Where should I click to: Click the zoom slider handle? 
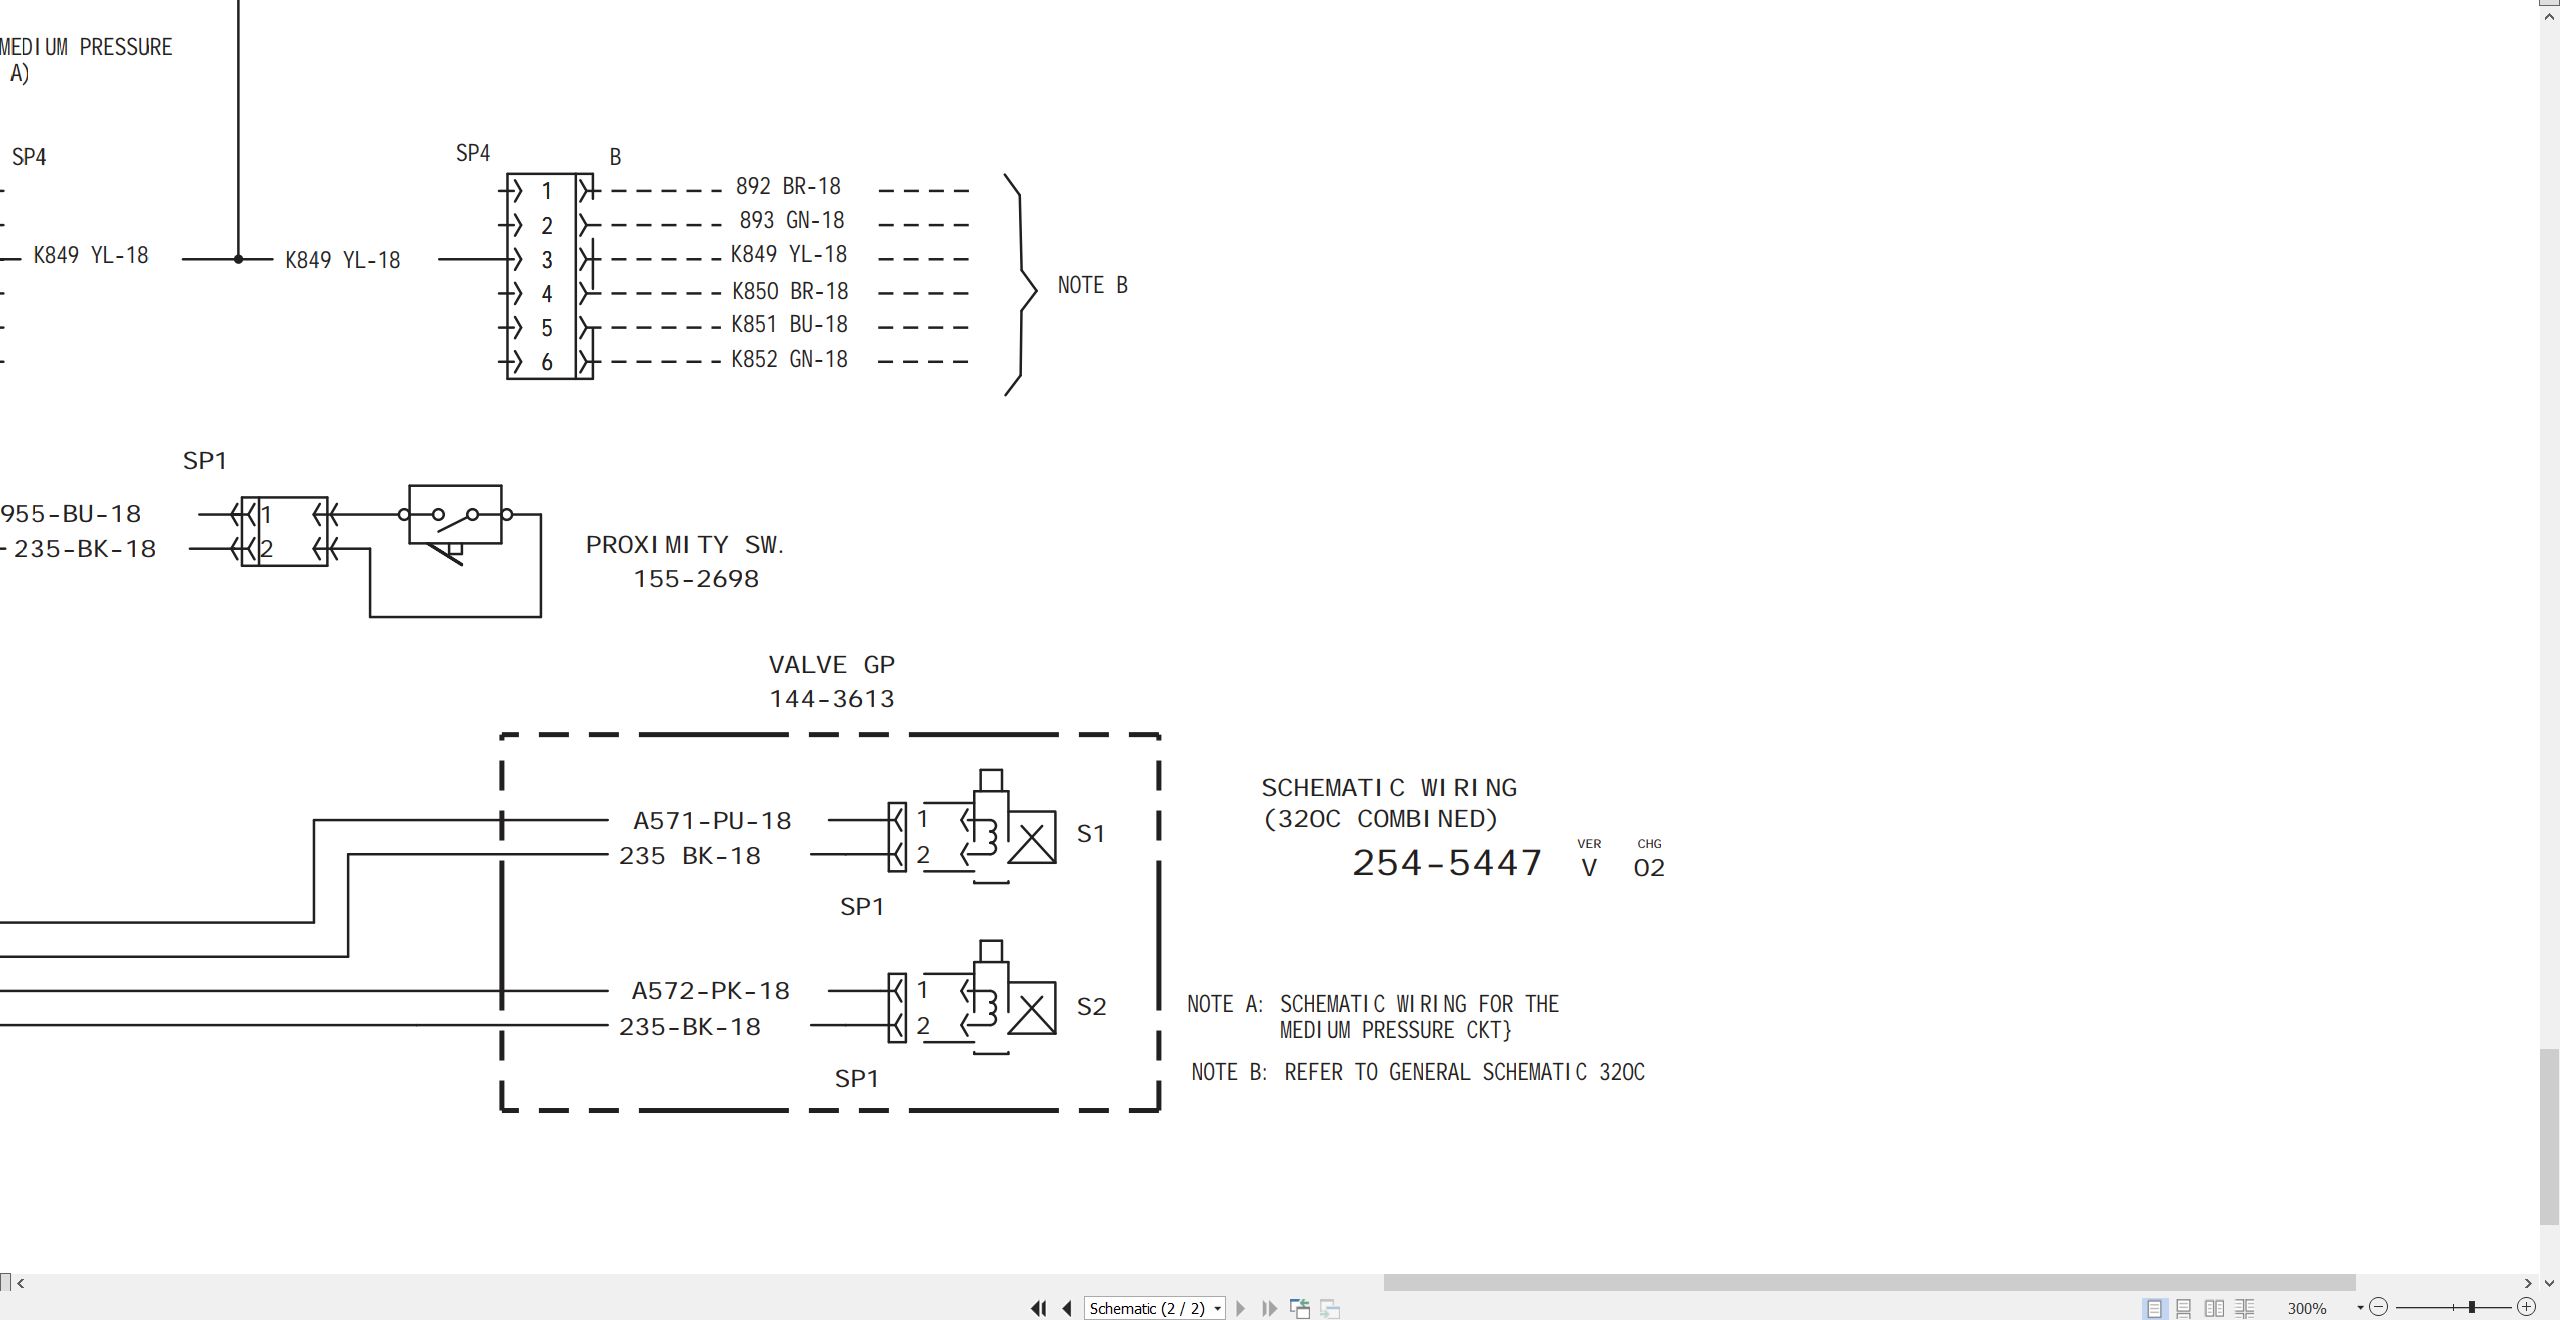tap(2471, 1307)
